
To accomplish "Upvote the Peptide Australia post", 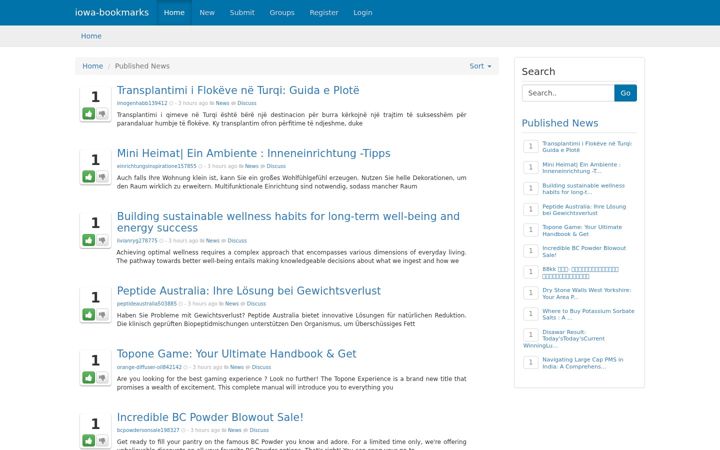I will (x=89, y=315).
